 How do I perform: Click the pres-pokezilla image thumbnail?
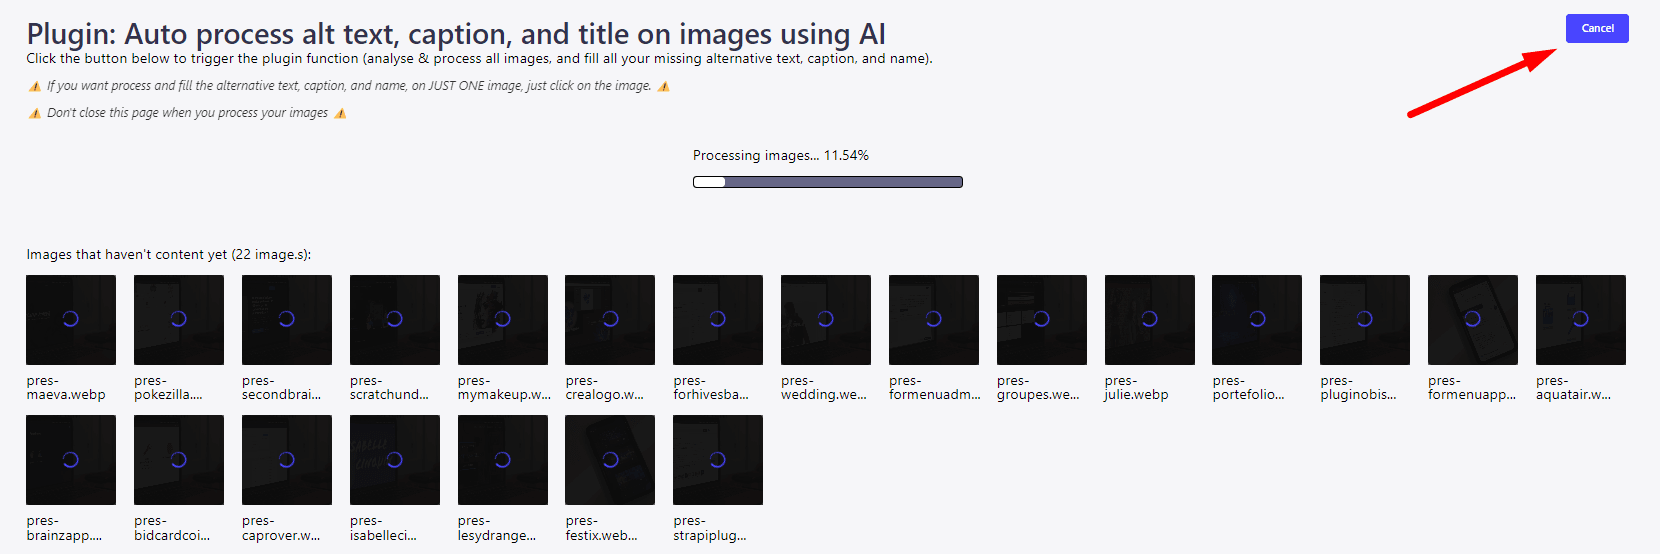179,320
